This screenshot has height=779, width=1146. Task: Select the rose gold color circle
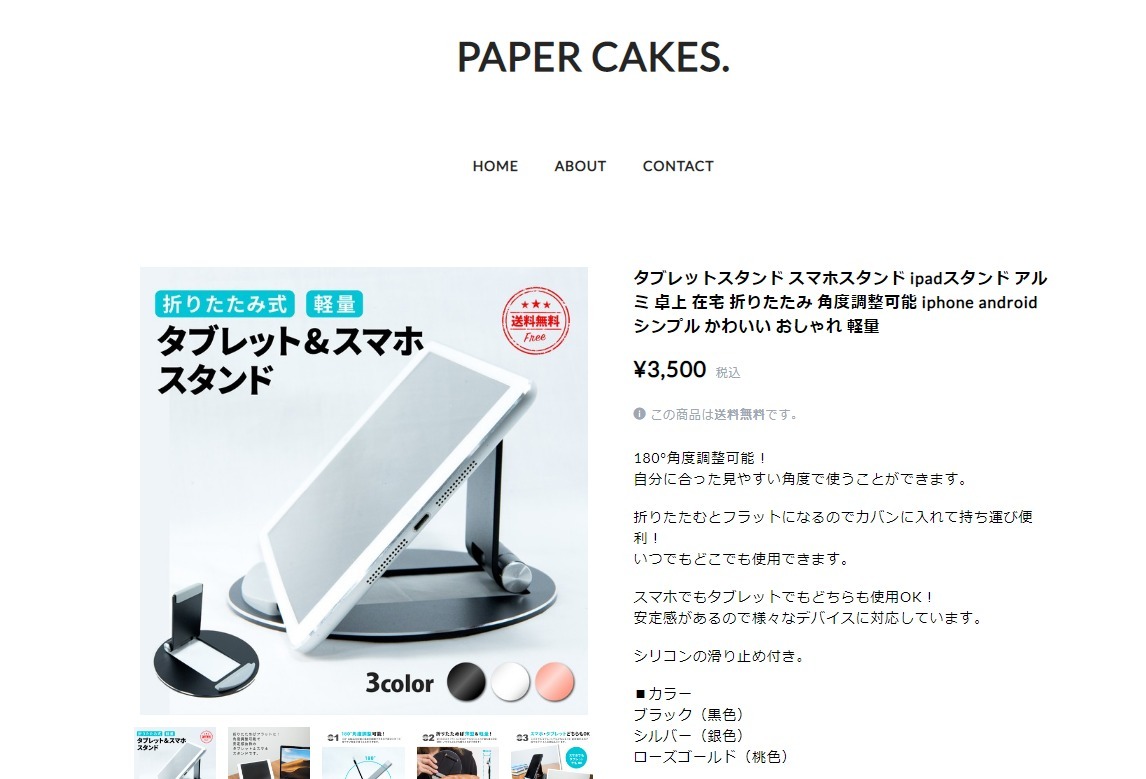(555, 681)
